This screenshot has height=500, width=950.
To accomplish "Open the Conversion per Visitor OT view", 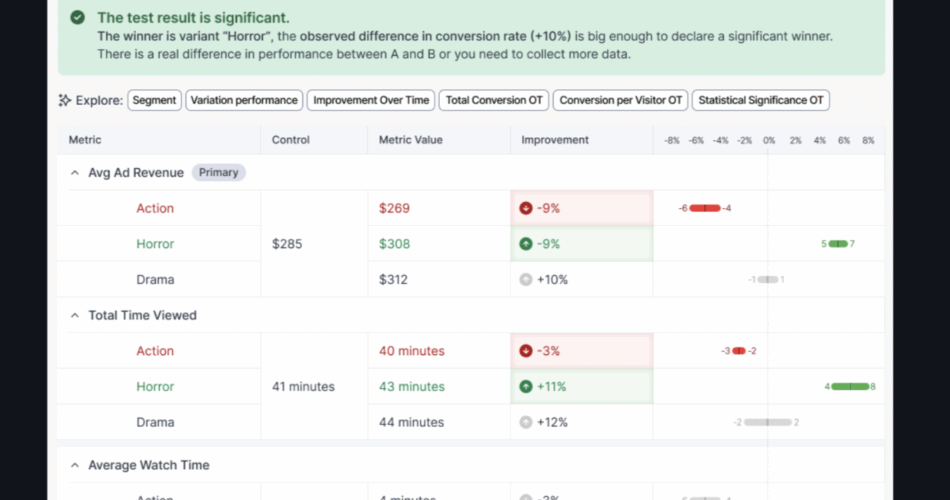I will 620,100.
